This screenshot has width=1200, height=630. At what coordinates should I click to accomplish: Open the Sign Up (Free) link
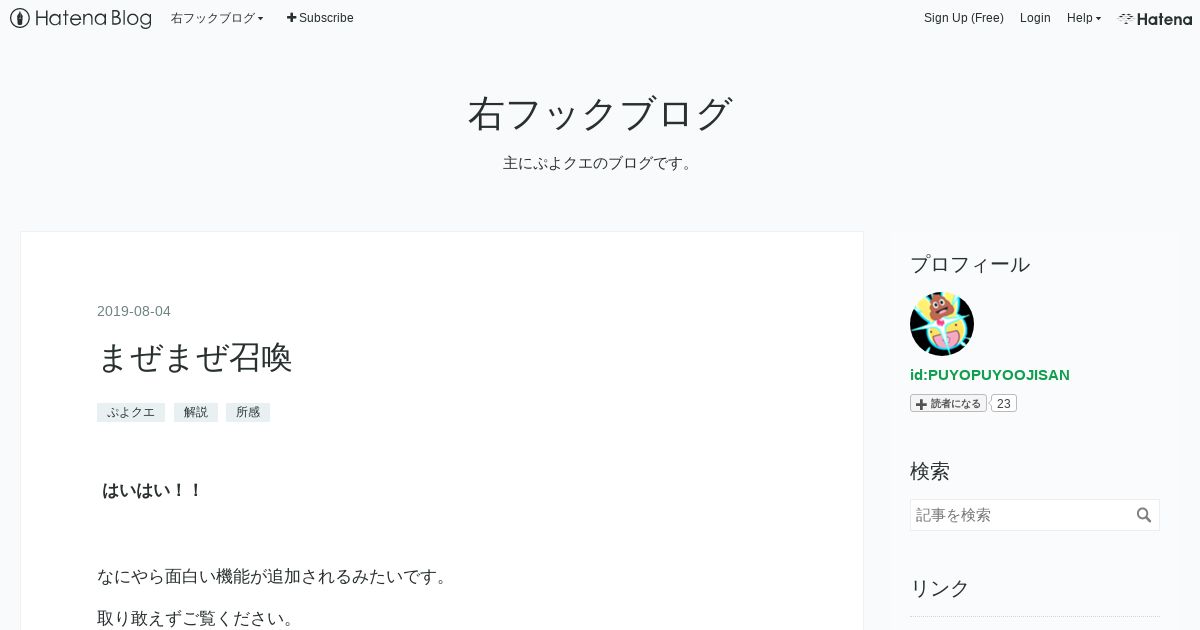(963, 18)
